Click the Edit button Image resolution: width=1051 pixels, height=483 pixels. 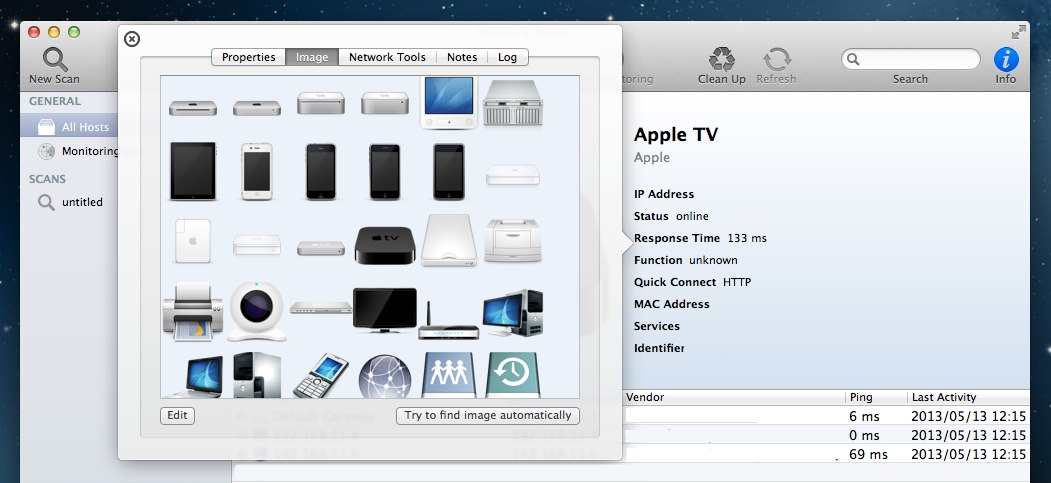(178, 415)
